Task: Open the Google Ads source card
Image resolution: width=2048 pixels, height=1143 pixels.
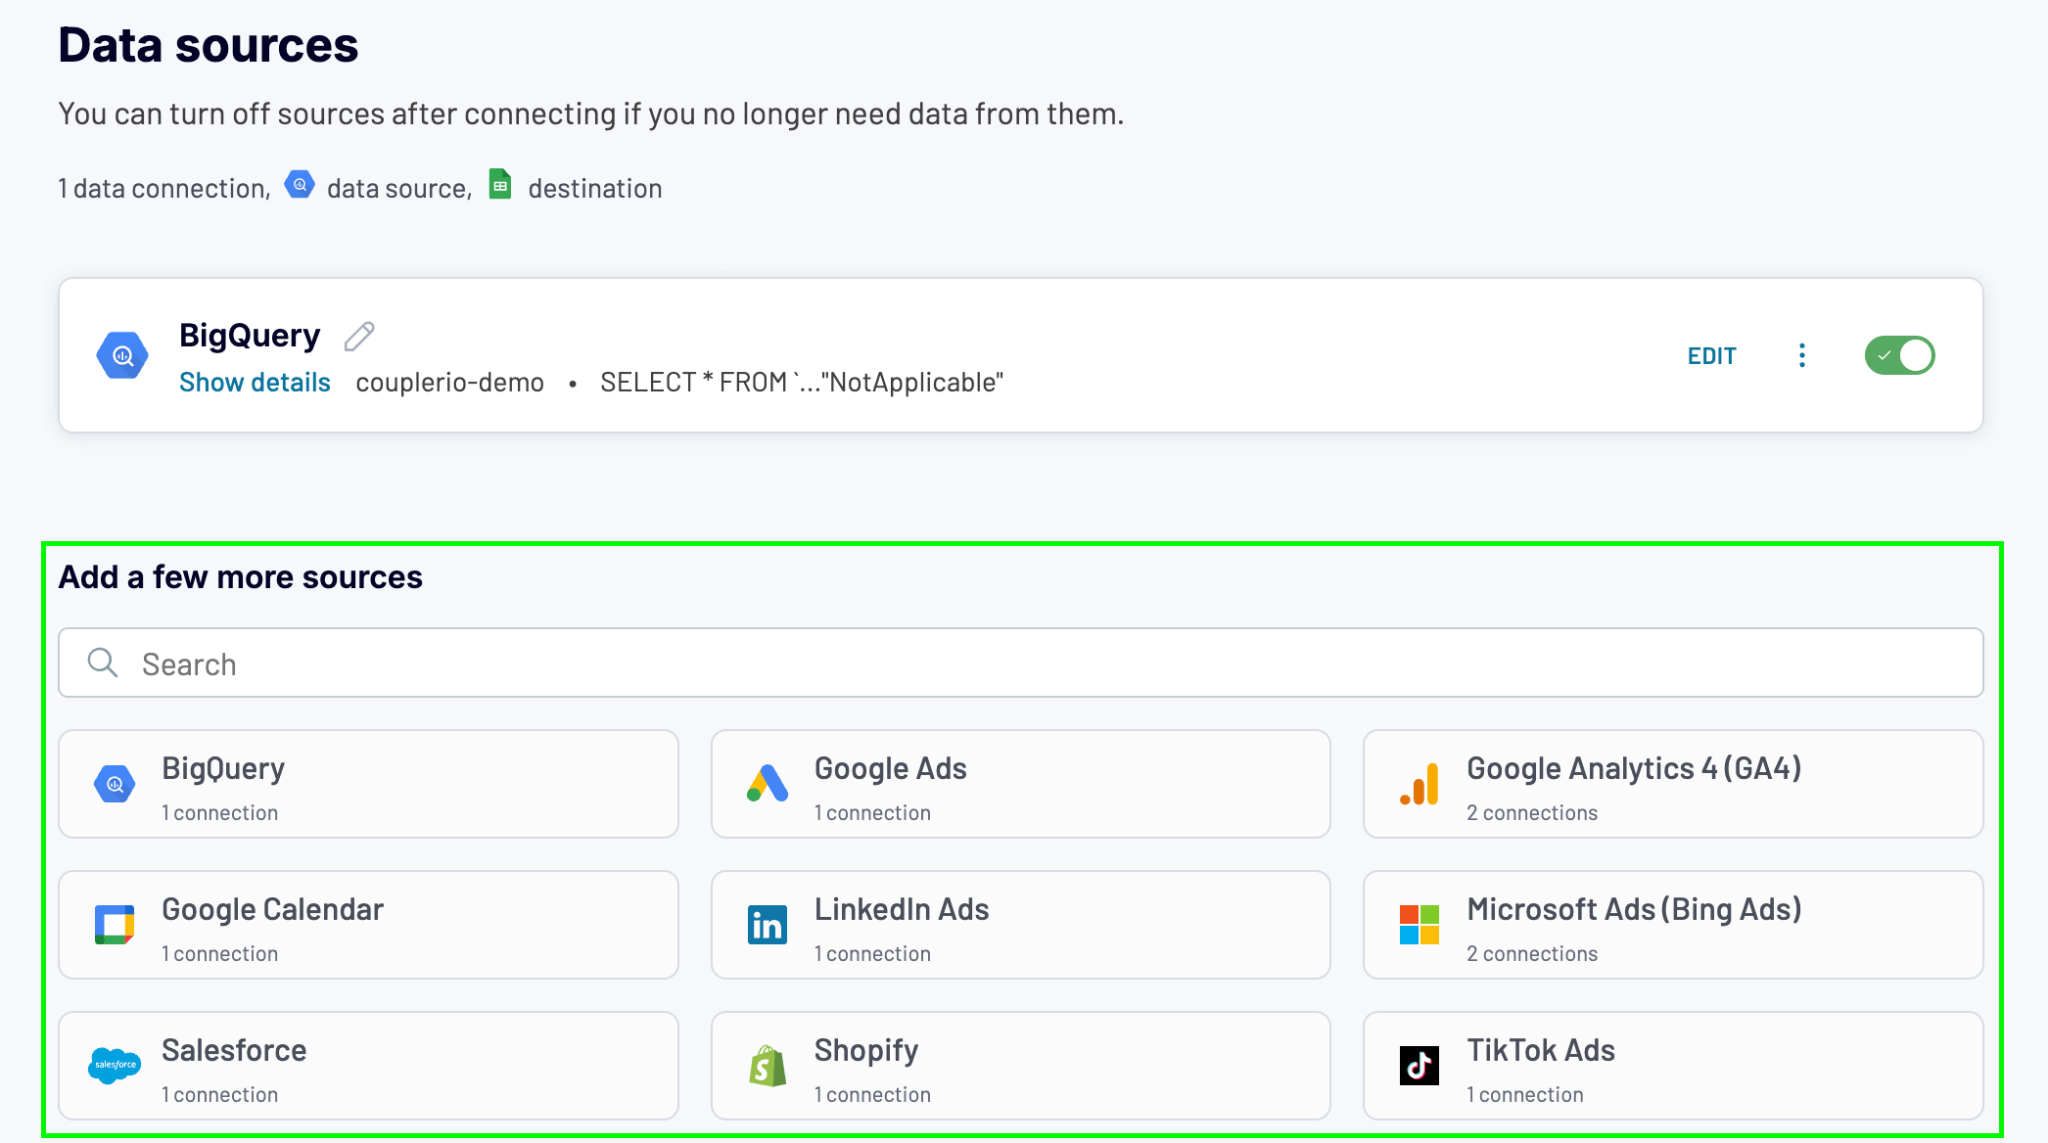Action: [x=1020, y=784]
